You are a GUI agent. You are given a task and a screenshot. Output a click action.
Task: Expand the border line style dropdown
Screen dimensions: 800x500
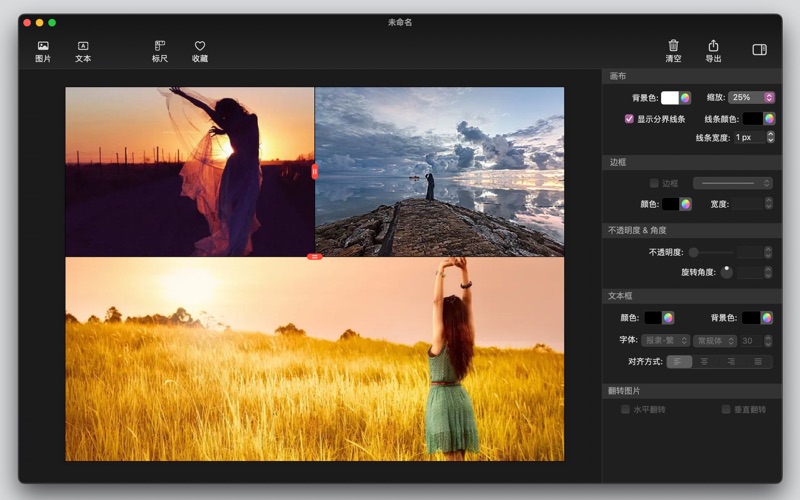click(x=733, y=183)
